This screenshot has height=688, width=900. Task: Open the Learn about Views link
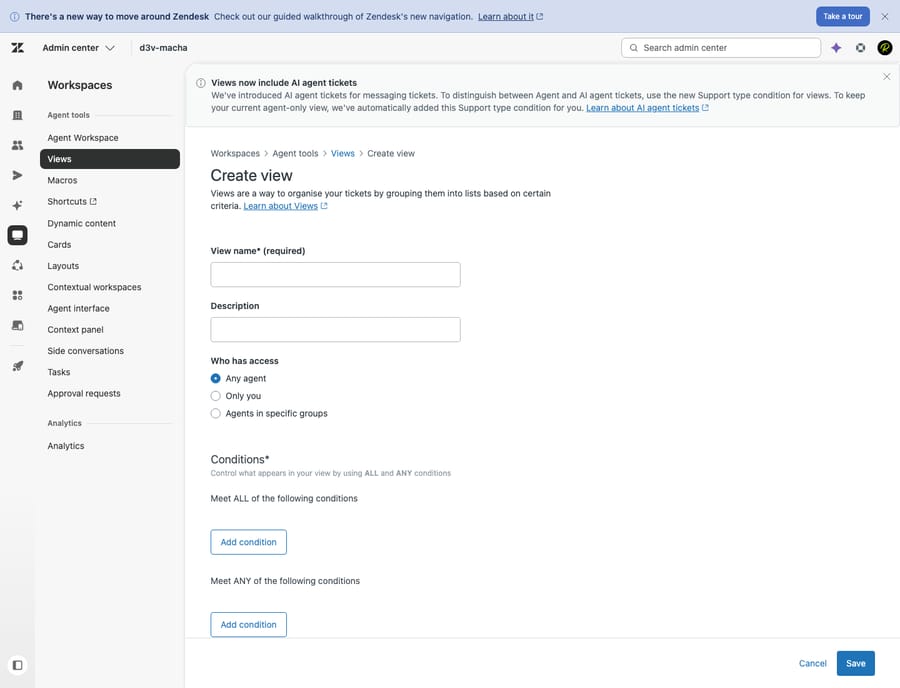[x=285, y=206]
